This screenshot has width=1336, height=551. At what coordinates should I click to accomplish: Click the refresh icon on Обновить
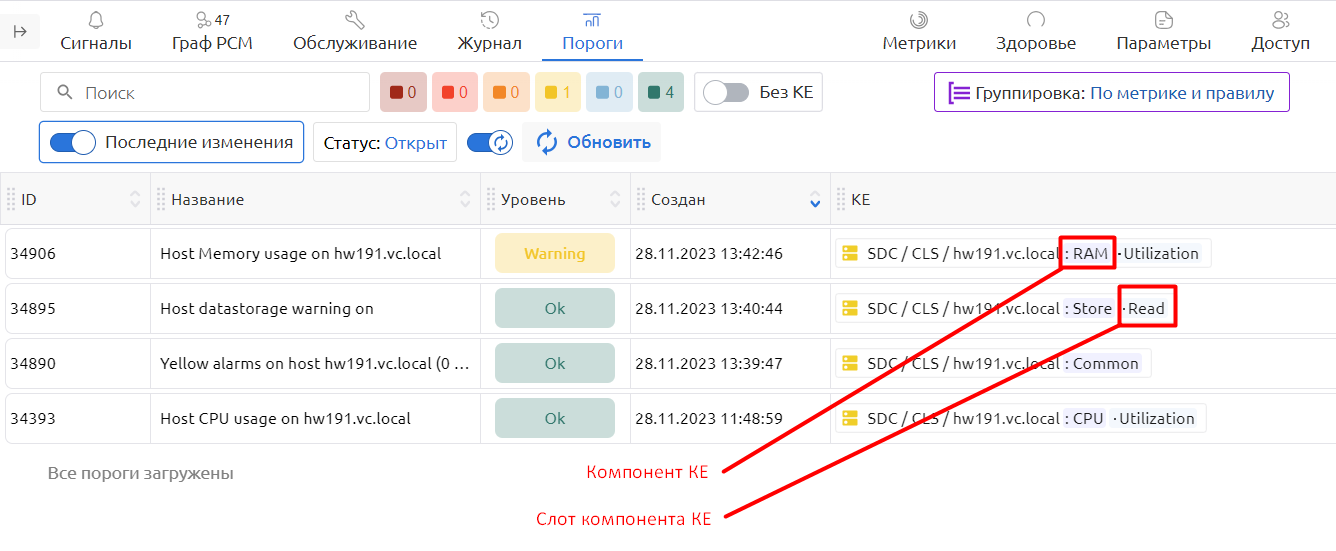pyautogui.click(x=546, y=142)
